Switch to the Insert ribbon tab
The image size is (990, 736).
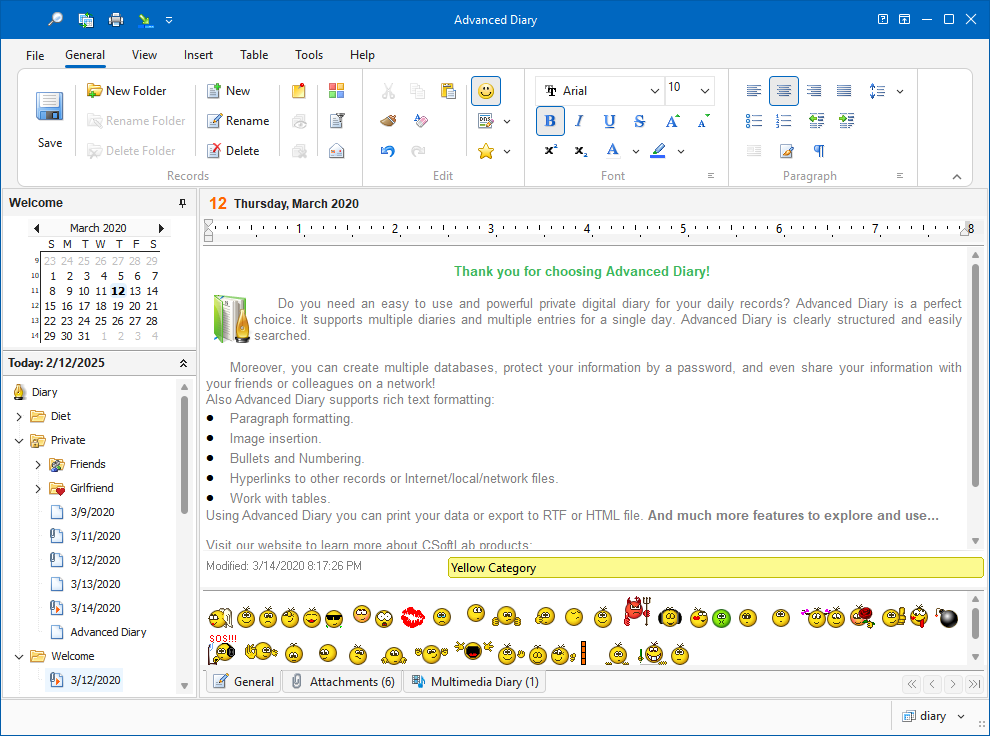pyautogui.click(x=198, y=55)
